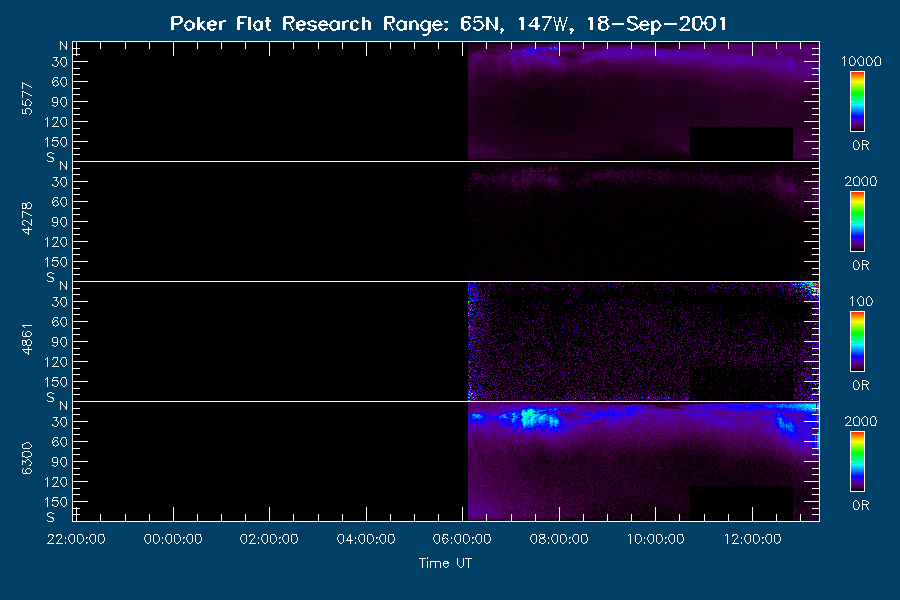
Task: Click the N label atop the 5577 panel
Action: coord(63,46)
